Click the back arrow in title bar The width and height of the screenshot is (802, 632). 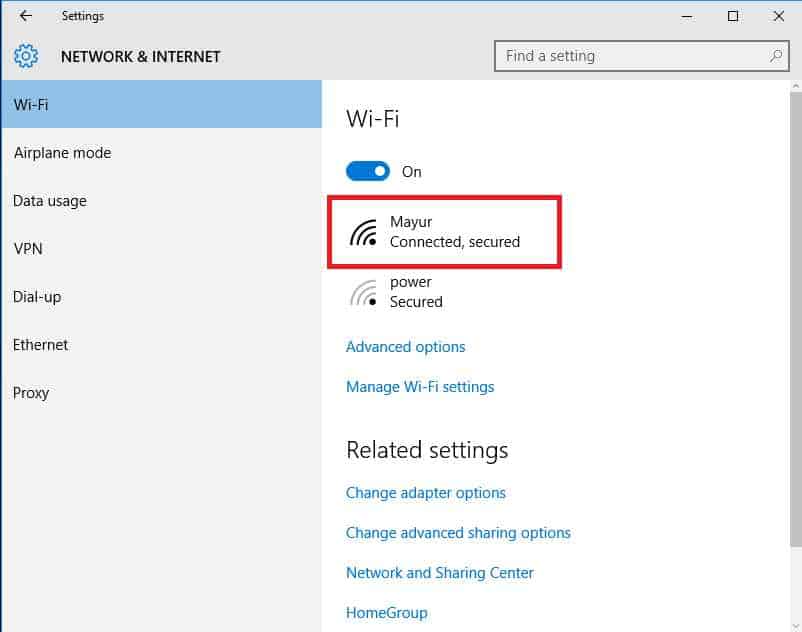tap(26, 16)
